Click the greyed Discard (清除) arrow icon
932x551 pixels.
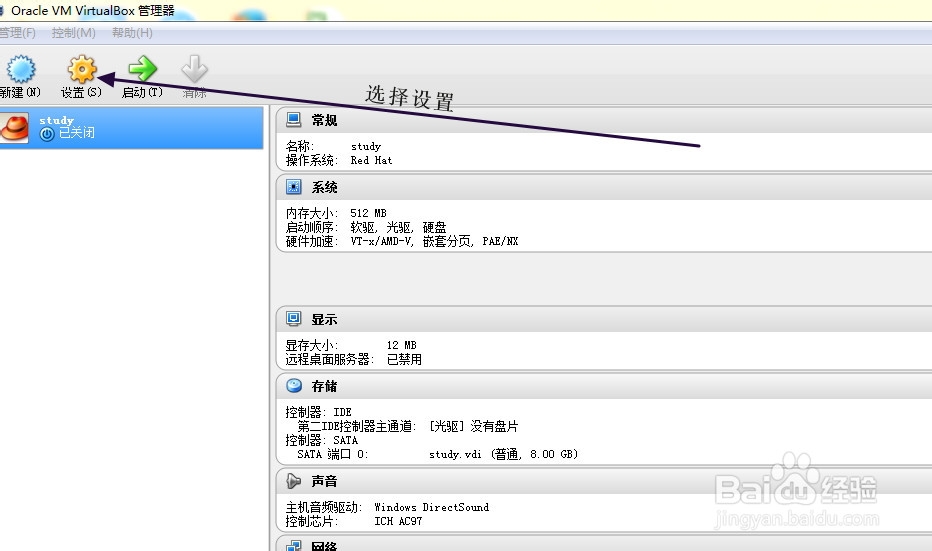194,69
